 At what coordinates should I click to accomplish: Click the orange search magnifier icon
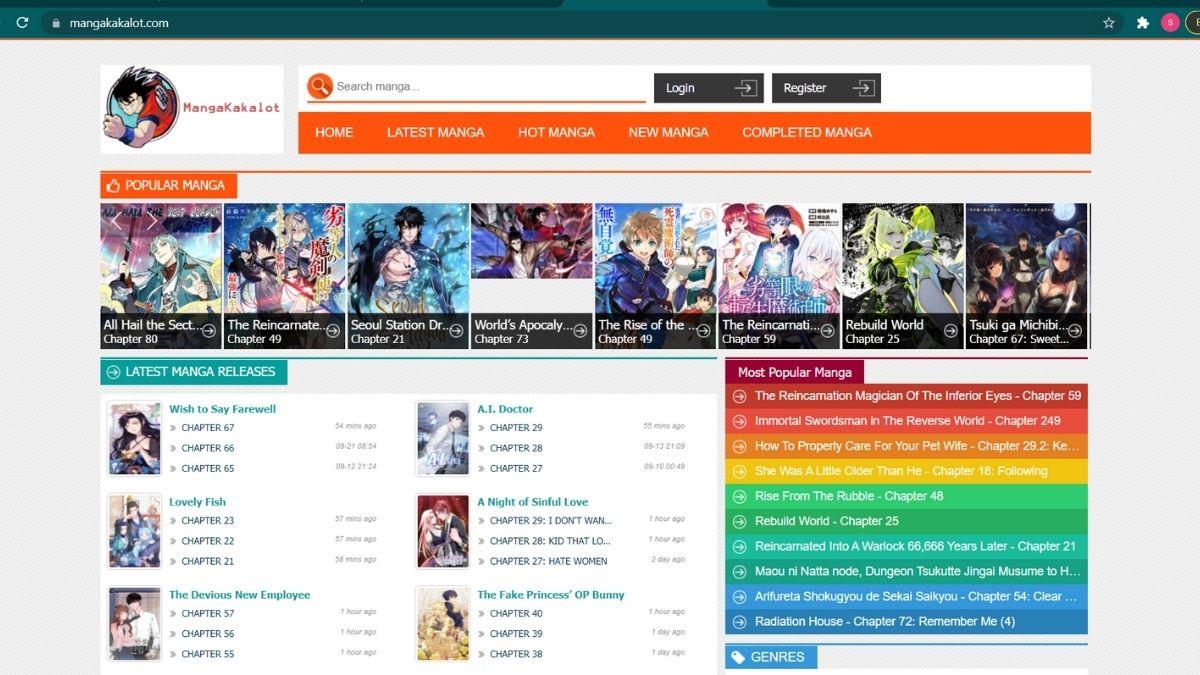click(x=319, y=86)
